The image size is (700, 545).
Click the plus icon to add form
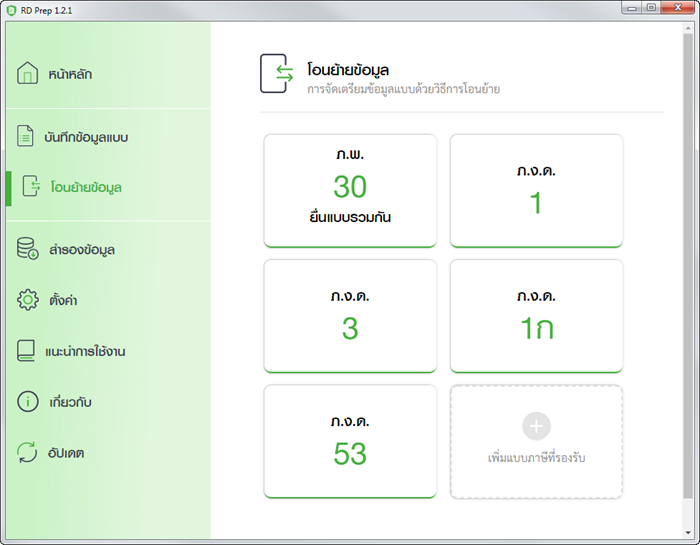tap(536, 426)
